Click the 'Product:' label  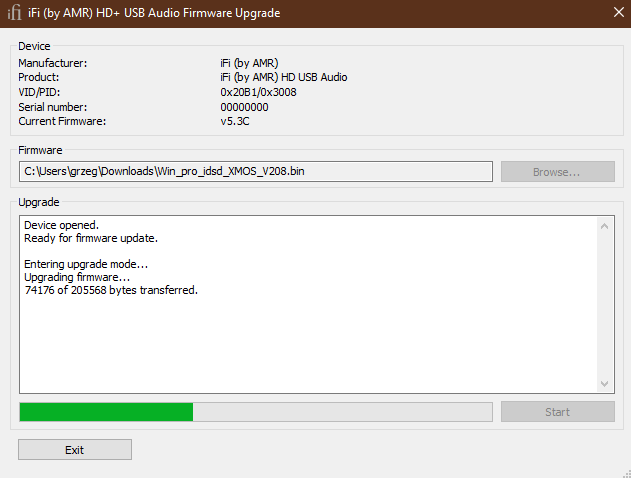[x=39, y=77]
